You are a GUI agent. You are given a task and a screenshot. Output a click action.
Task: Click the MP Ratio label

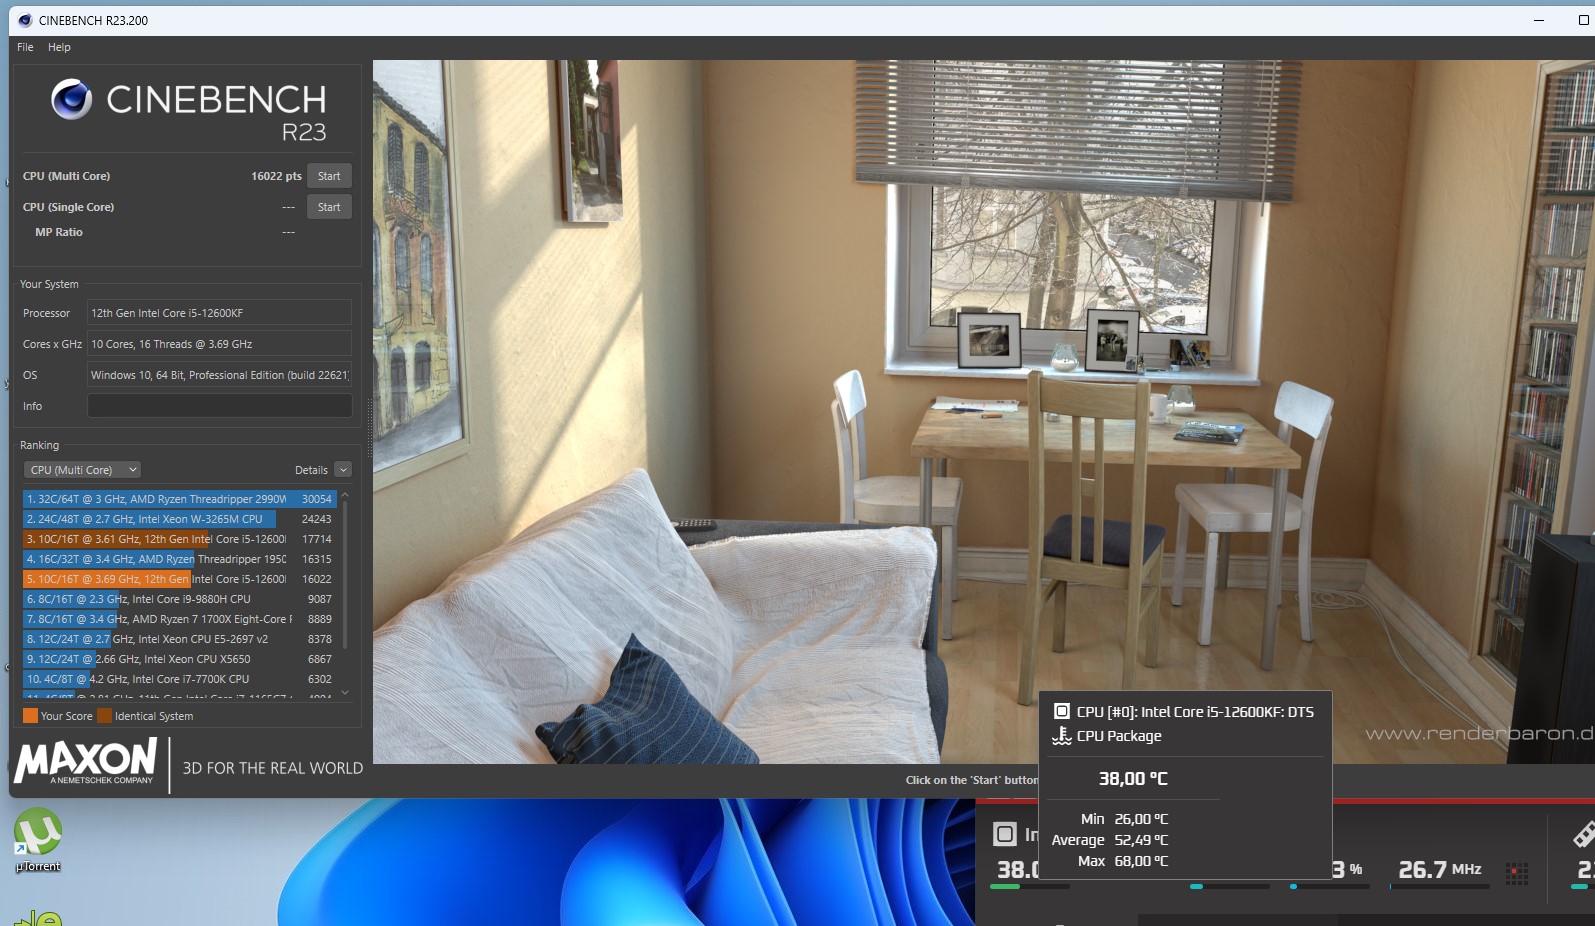pyautogui.click(x=59, y=232)
